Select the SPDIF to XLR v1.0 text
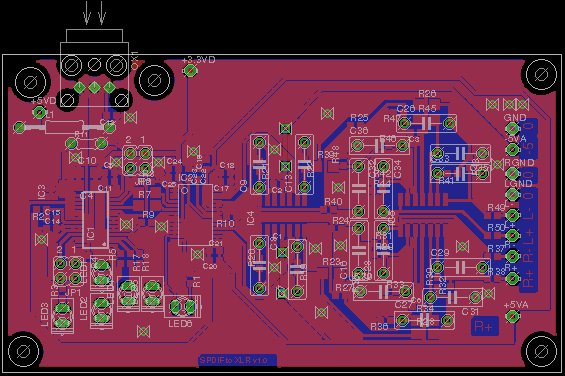The image size is (565, 376). (x=233, y=360)
